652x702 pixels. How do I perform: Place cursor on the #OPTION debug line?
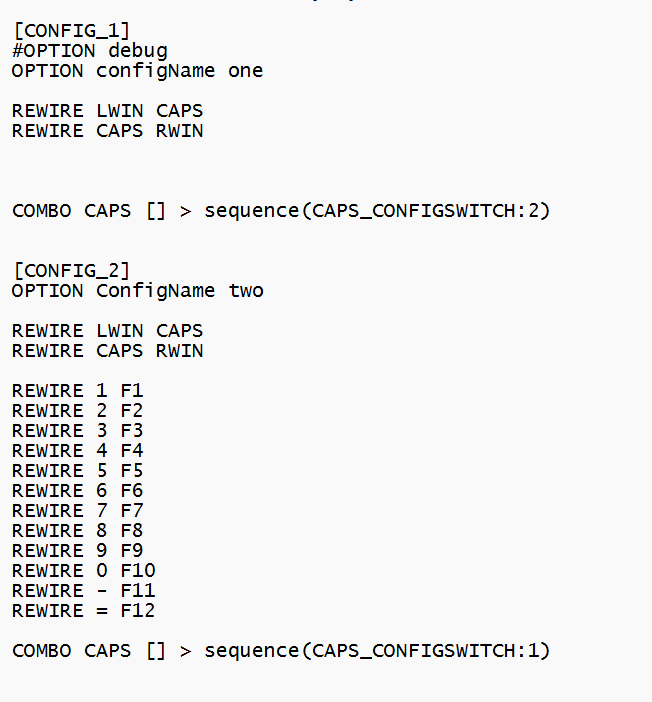click(89, 50)
